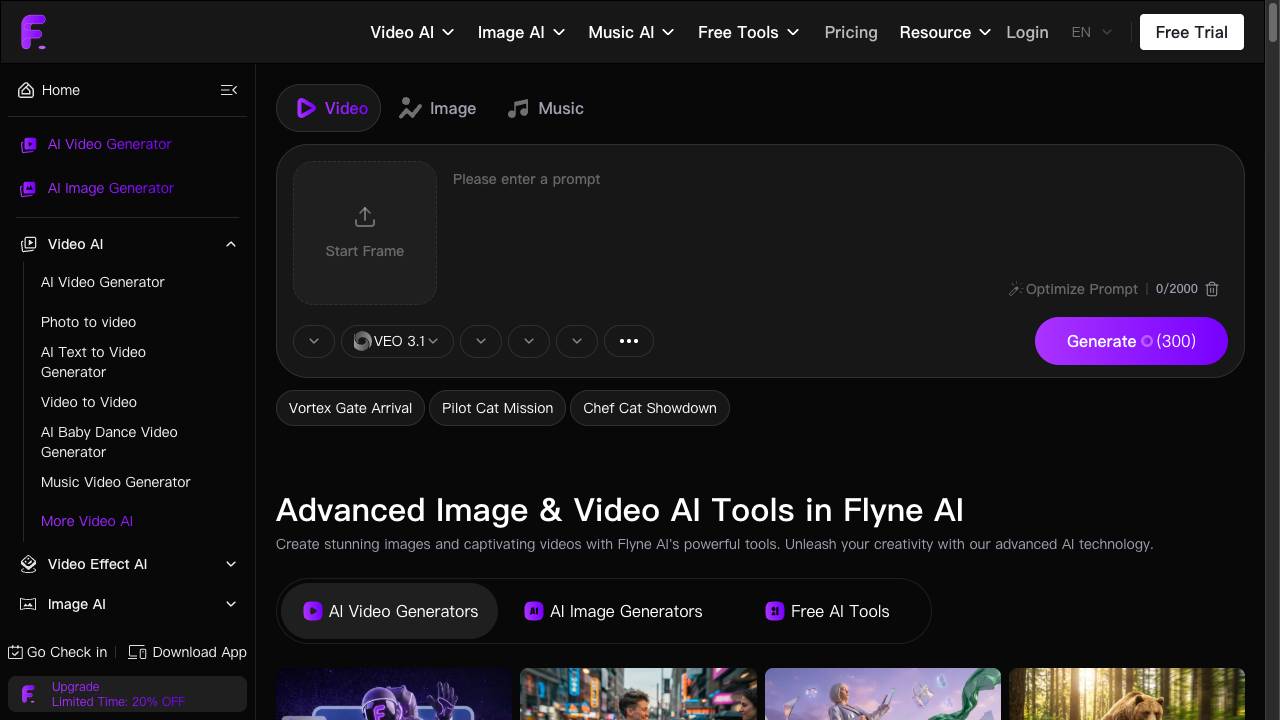This screenshot has height=720, width=1280.
Task: Click the Image AI picture icon in the sidebar
Action: [29, 604]
